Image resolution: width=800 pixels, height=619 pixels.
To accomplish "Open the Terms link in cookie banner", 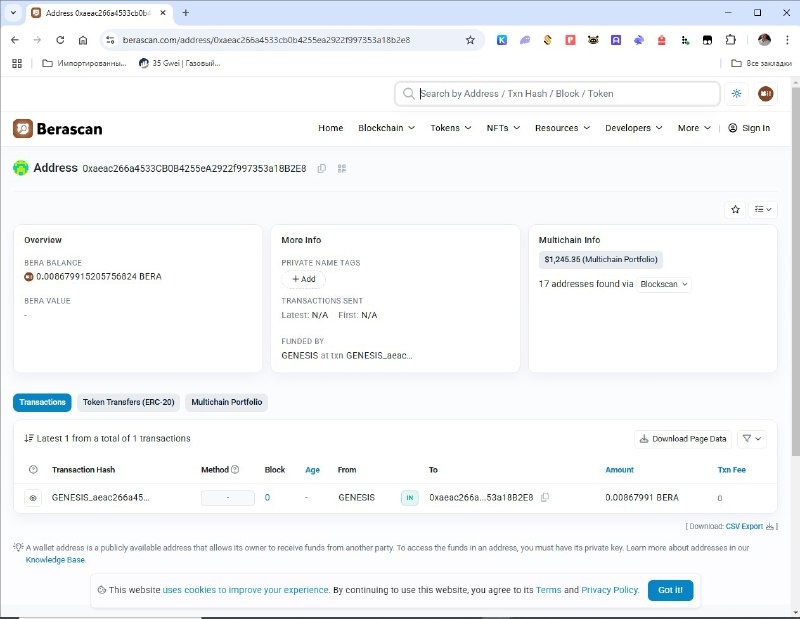I will click(x=548, y=590).
